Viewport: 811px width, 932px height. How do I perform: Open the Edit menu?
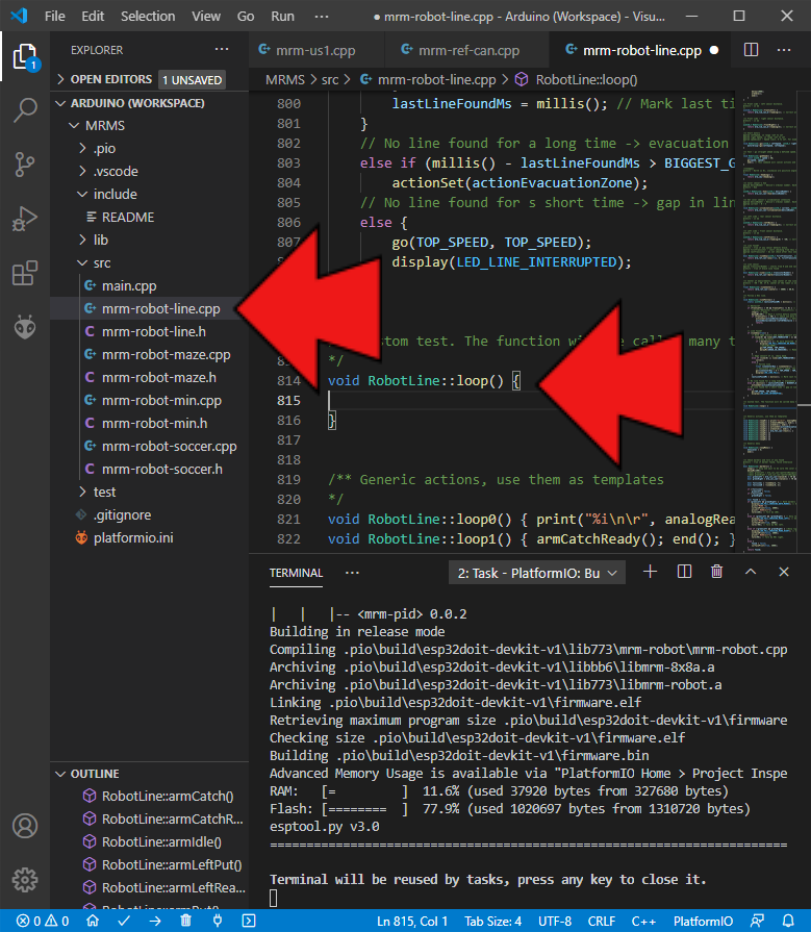click(93, 16)
